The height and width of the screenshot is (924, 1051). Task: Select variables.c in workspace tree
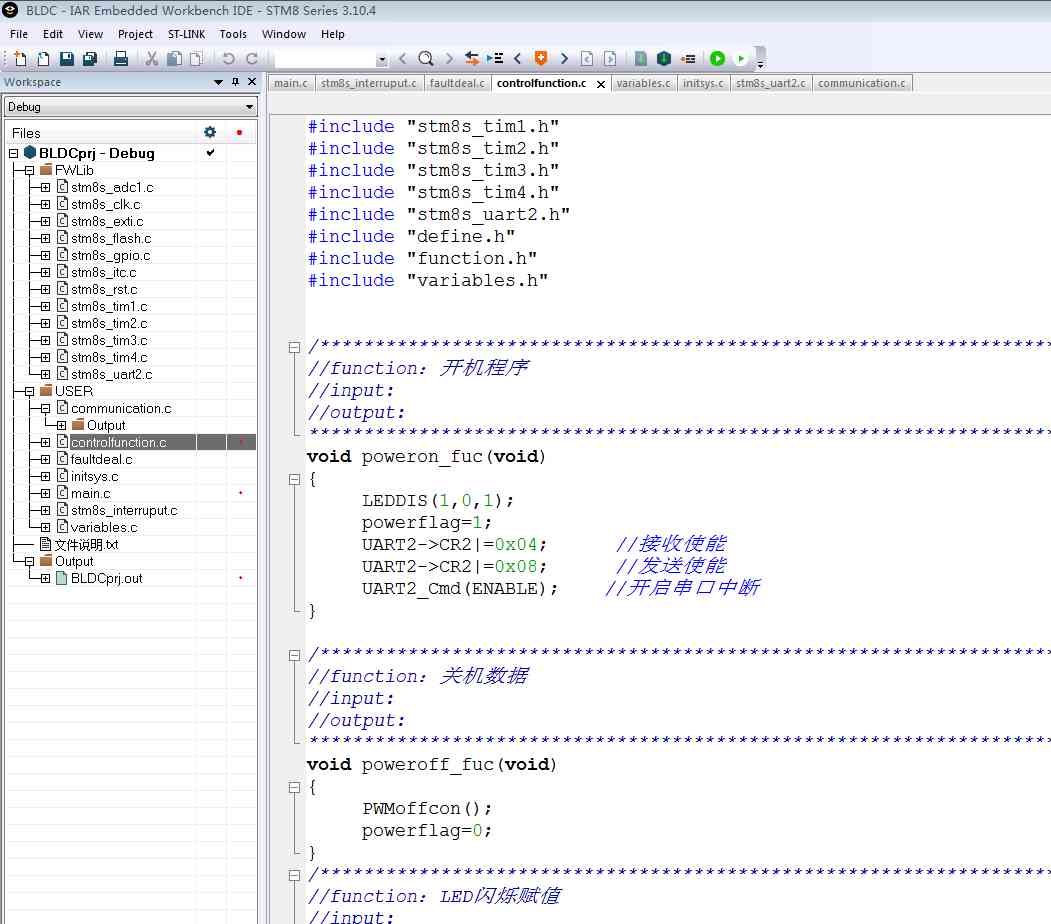tap(104, 528)
